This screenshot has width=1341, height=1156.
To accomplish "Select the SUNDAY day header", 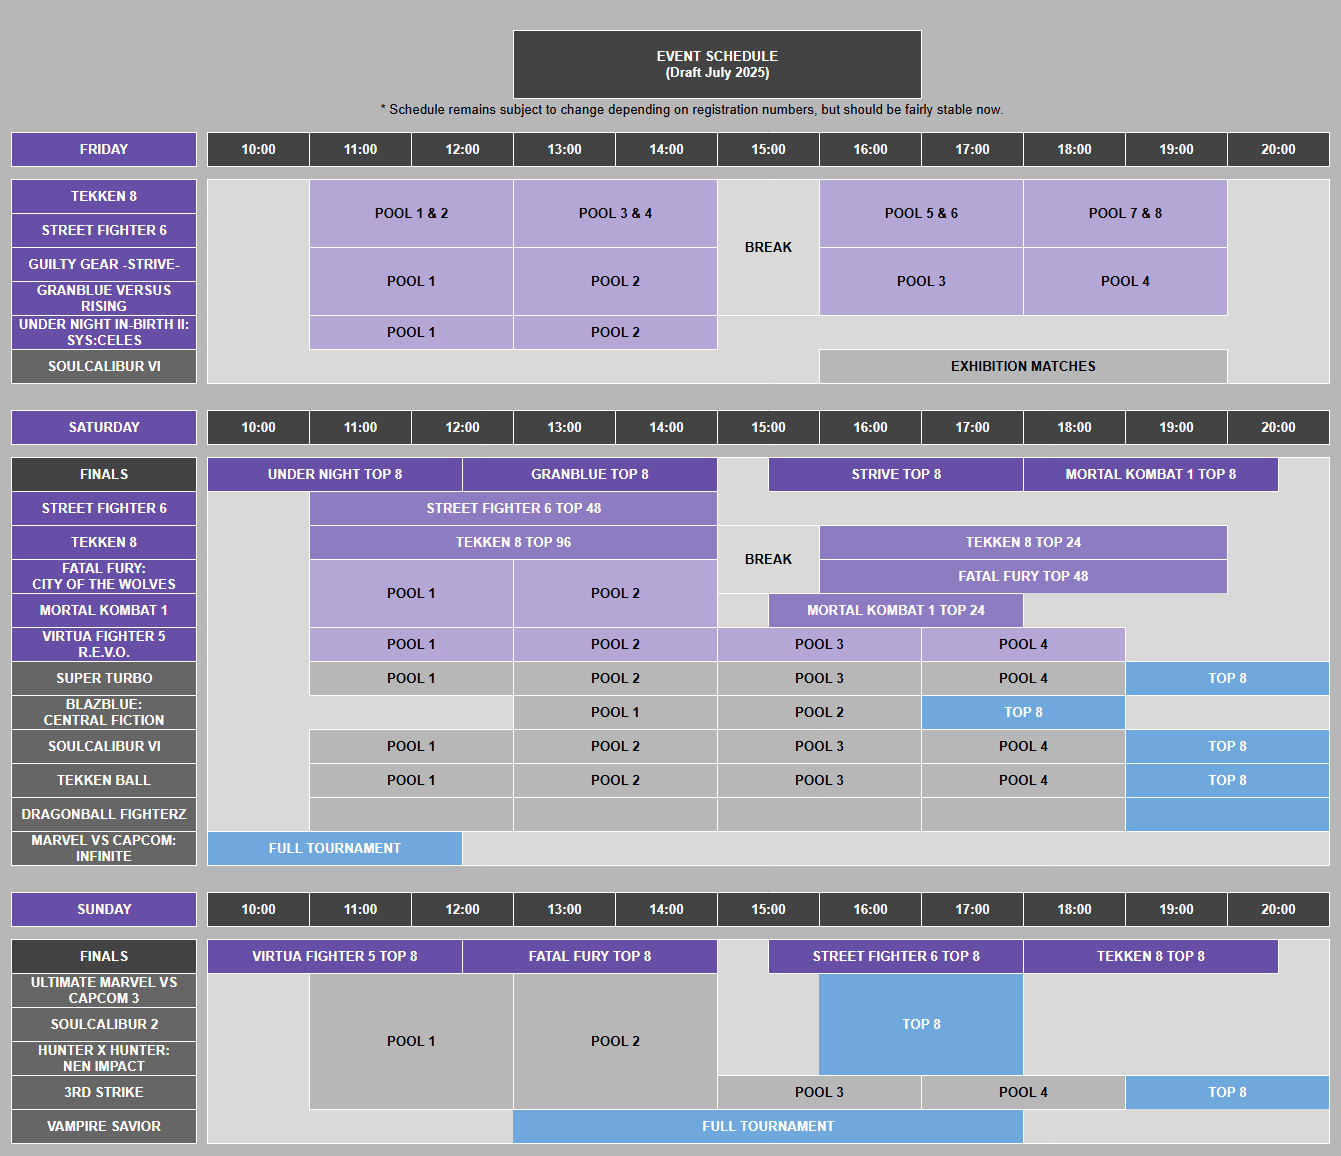I will pos(103,909).
